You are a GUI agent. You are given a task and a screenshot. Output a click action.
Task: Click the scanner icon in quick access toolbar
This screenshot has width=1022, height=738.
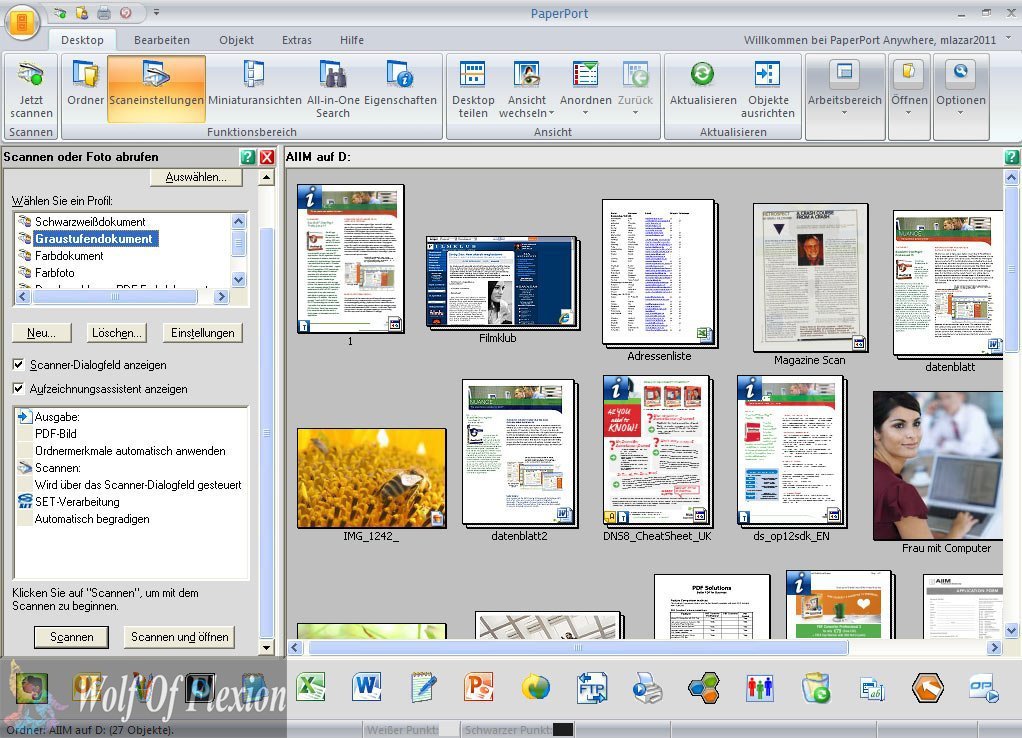60,12
